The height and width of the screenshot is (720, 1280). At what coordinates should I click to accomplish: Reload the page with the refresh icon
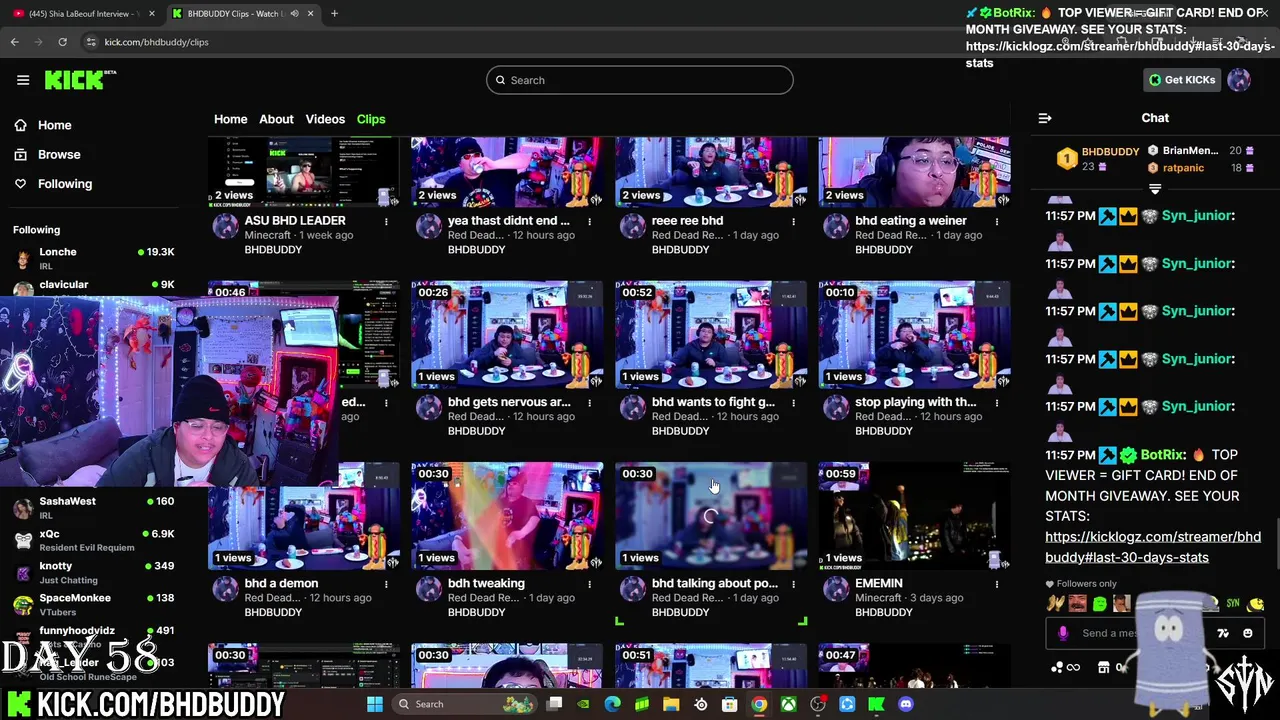[62, 42]
